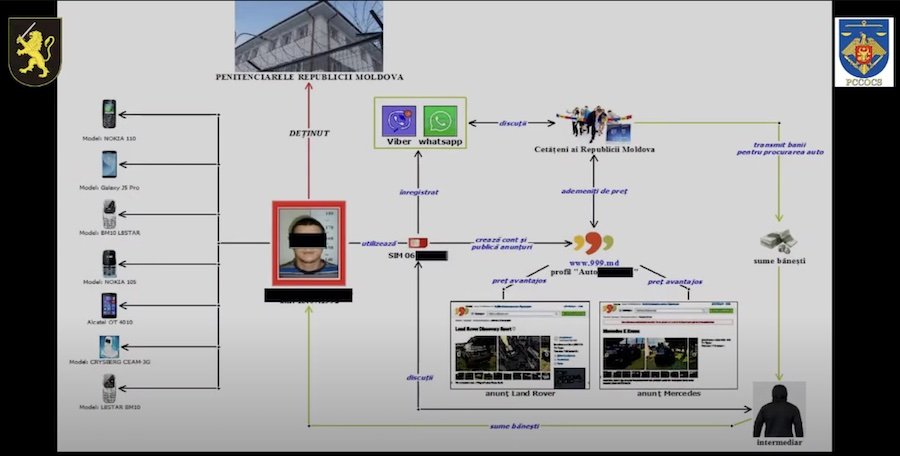Click the penitentiary building photo
The image size is (900, 456).
(x=308, y=35)
